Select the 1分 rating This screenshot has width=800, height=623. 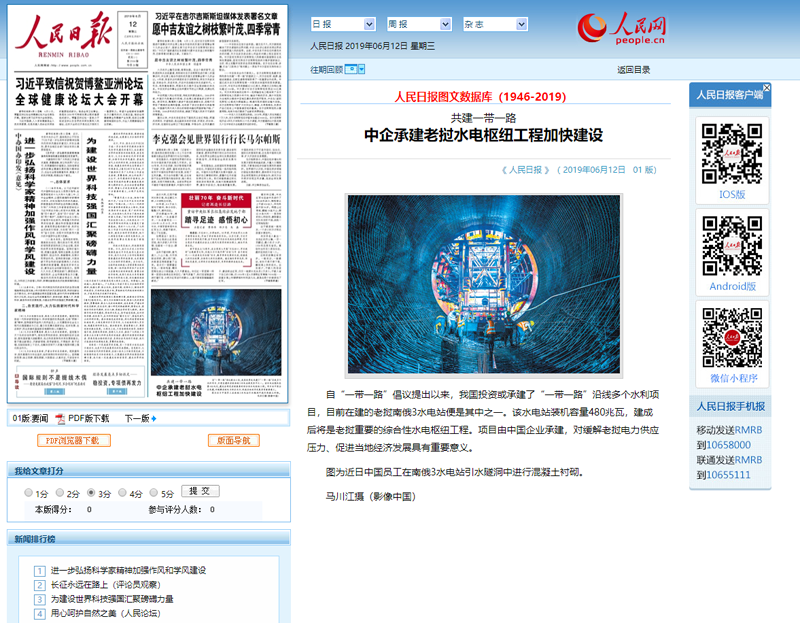30,493
